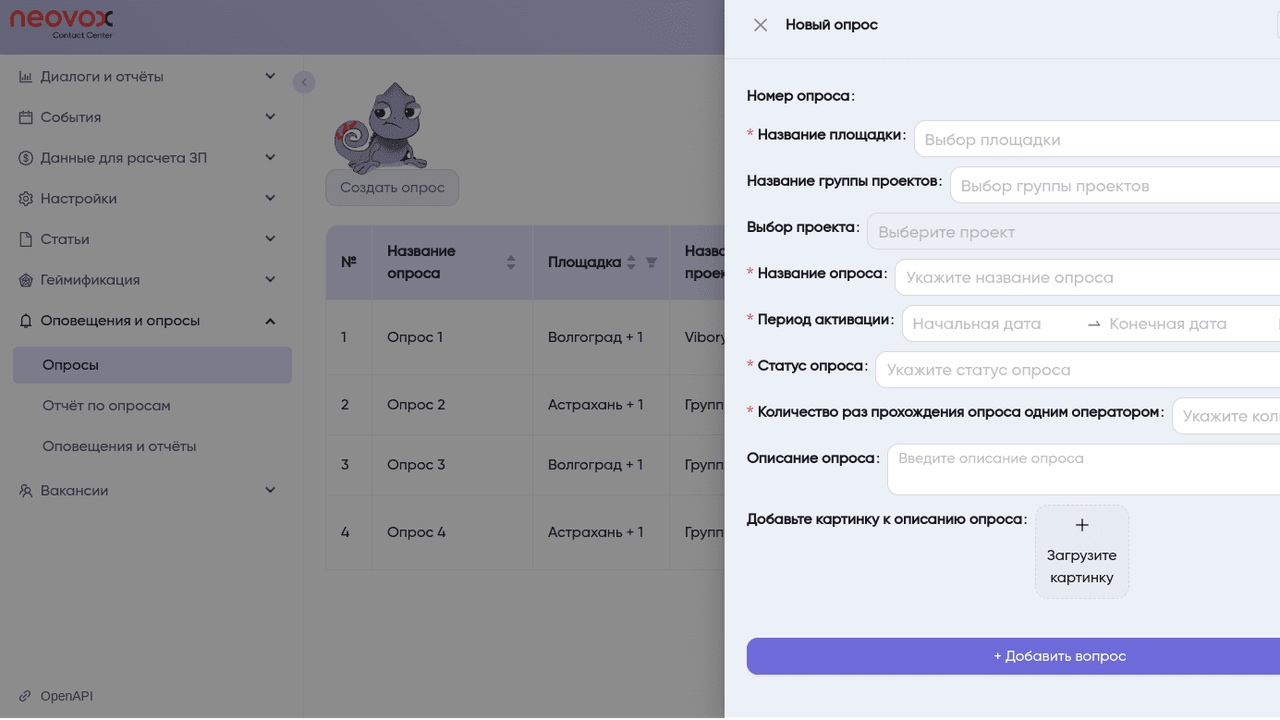This screenshot has width=1280, height=720.
Task: Open the Выбор группы проектов dropdown
Action: point(1114,186)
